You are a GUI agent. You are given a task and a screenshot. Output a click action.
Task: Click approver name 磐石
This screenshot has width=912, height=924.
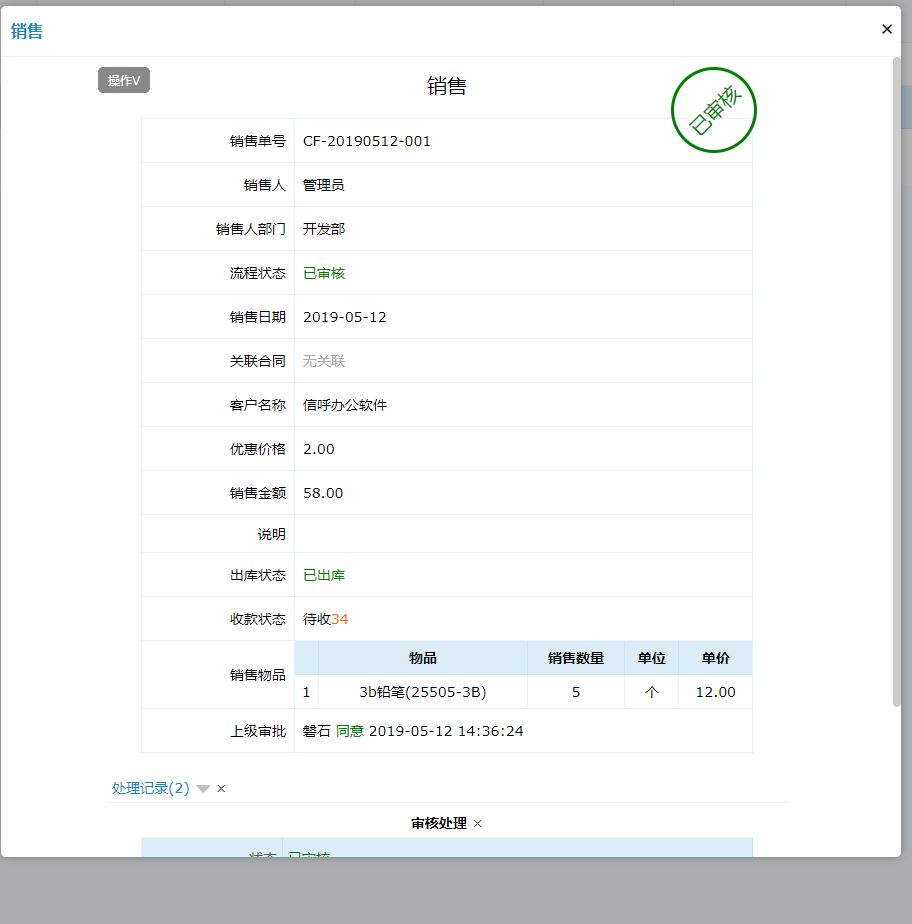coord(317,731)
